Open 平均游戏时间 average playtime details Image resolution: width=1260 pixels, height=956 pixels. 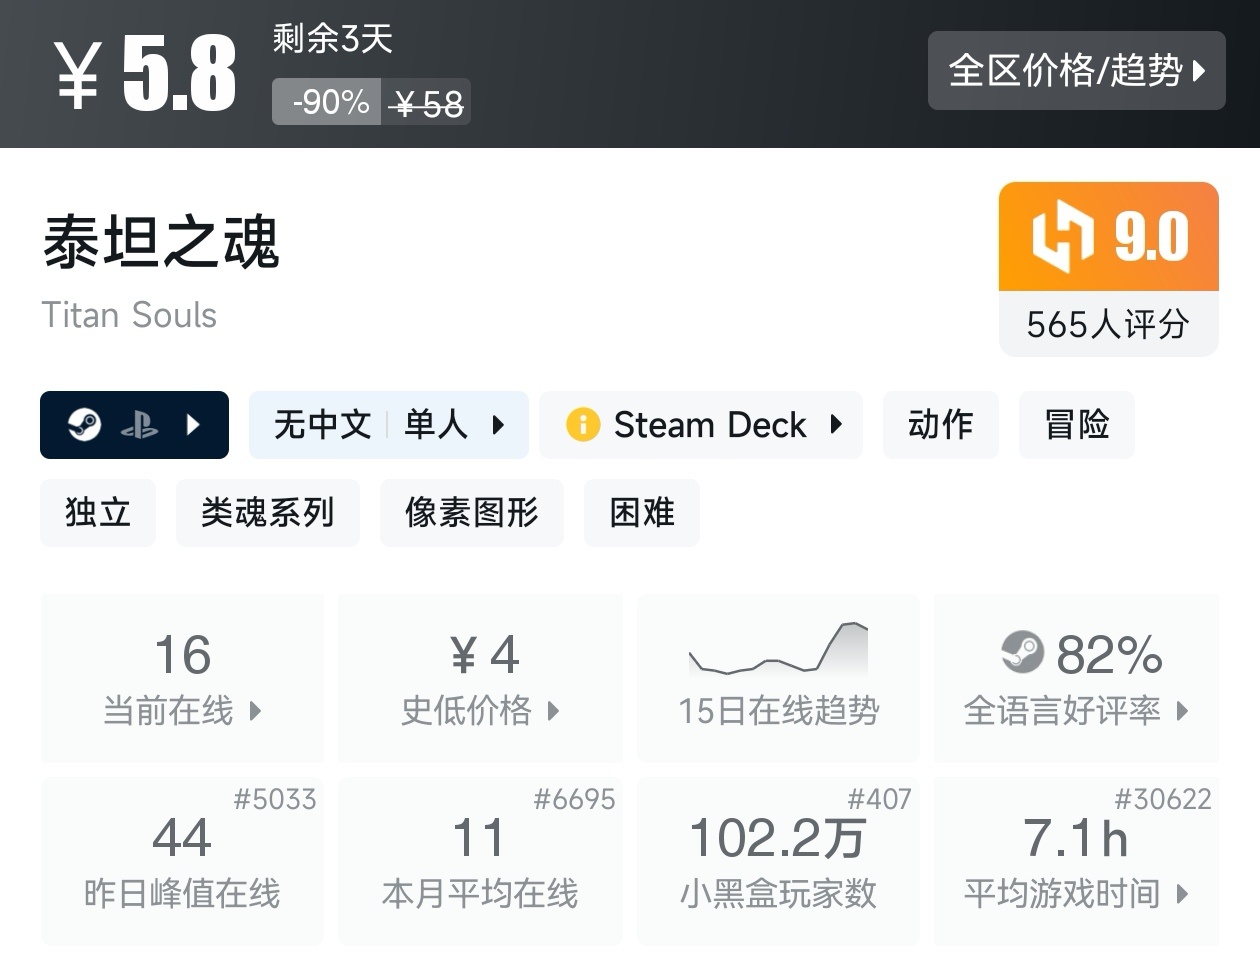pyautogui.click(x=1076, y=862)
